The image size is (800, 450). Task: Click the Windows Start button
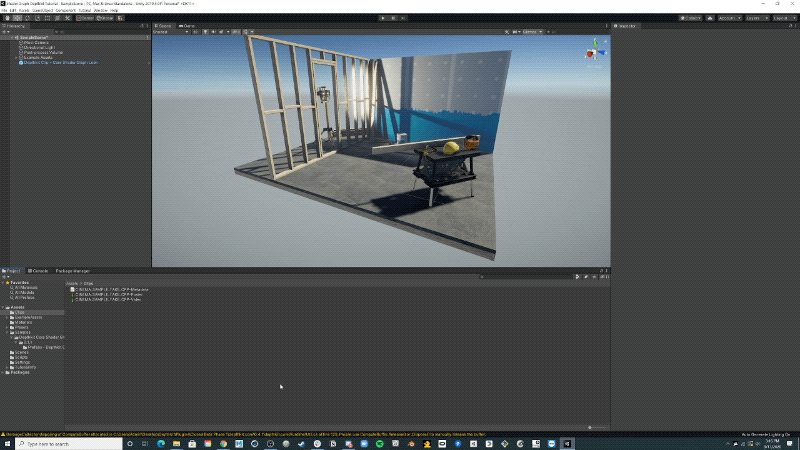[x=8, y=443]
